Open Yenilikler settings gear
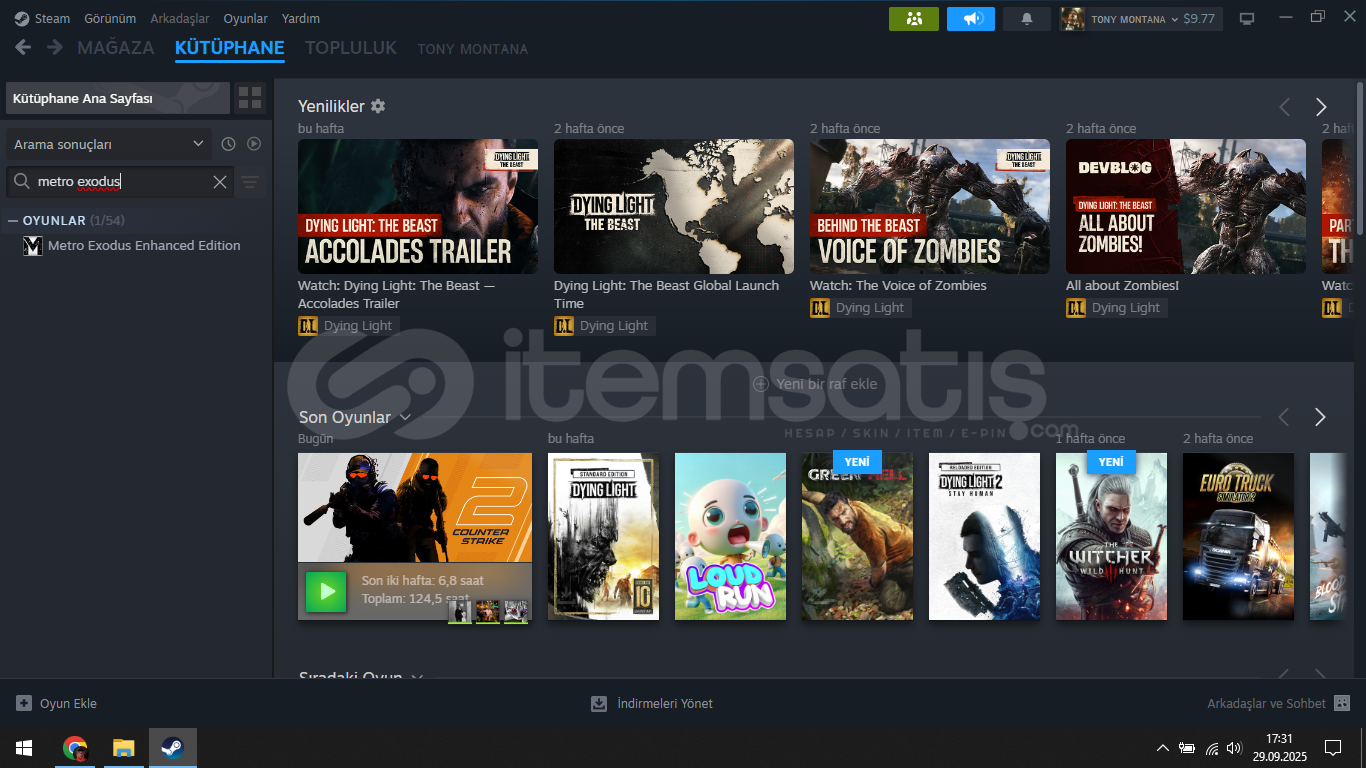The image size is (1366, 768). (378, 106)
